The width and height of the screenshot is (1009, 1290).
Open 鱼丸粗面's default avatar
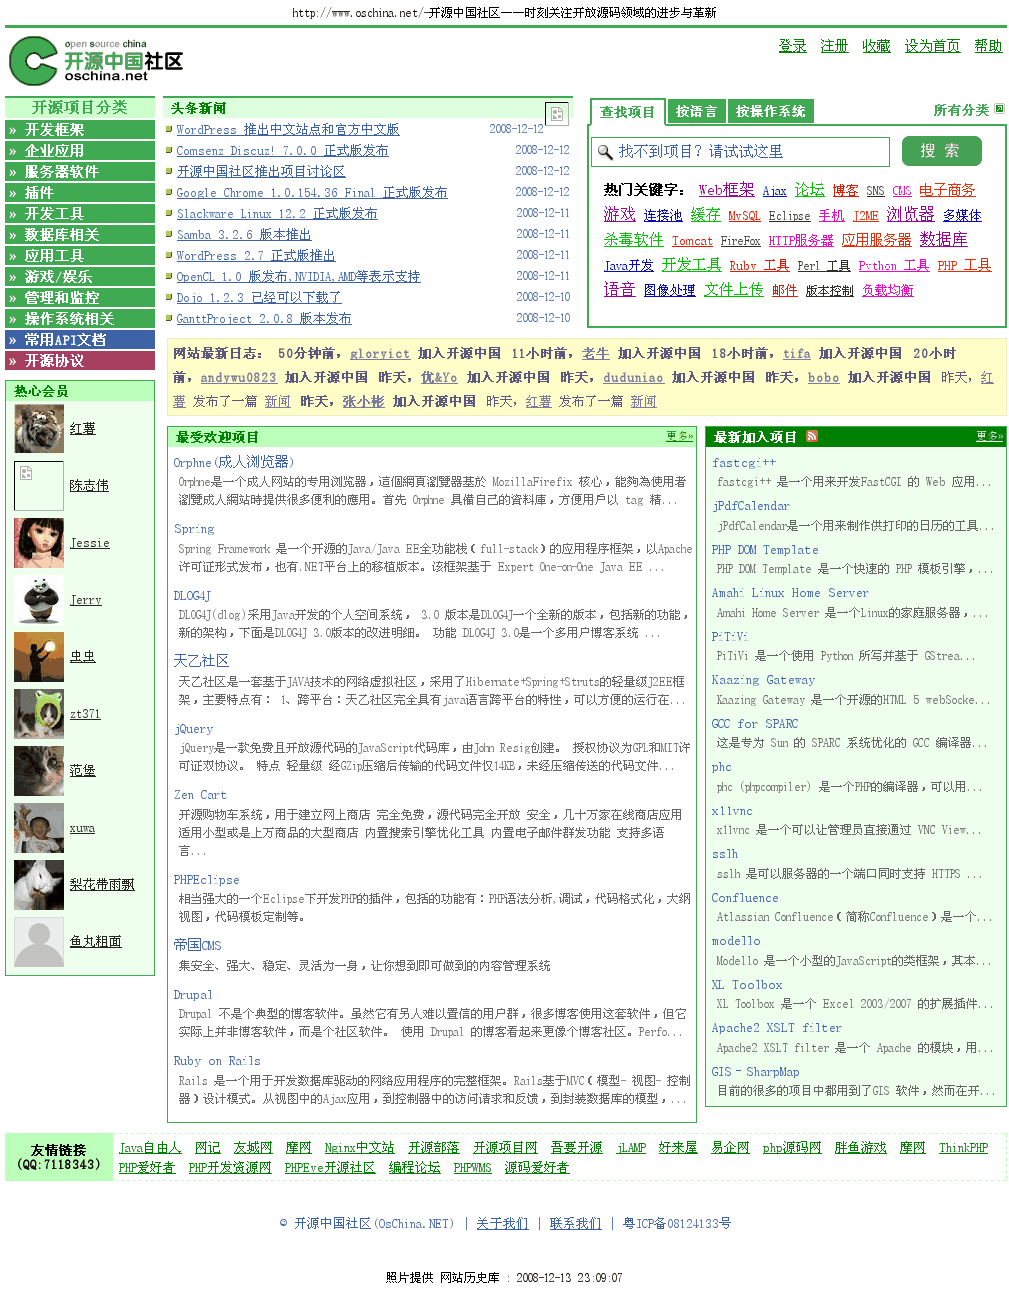(x=39, y=942)
